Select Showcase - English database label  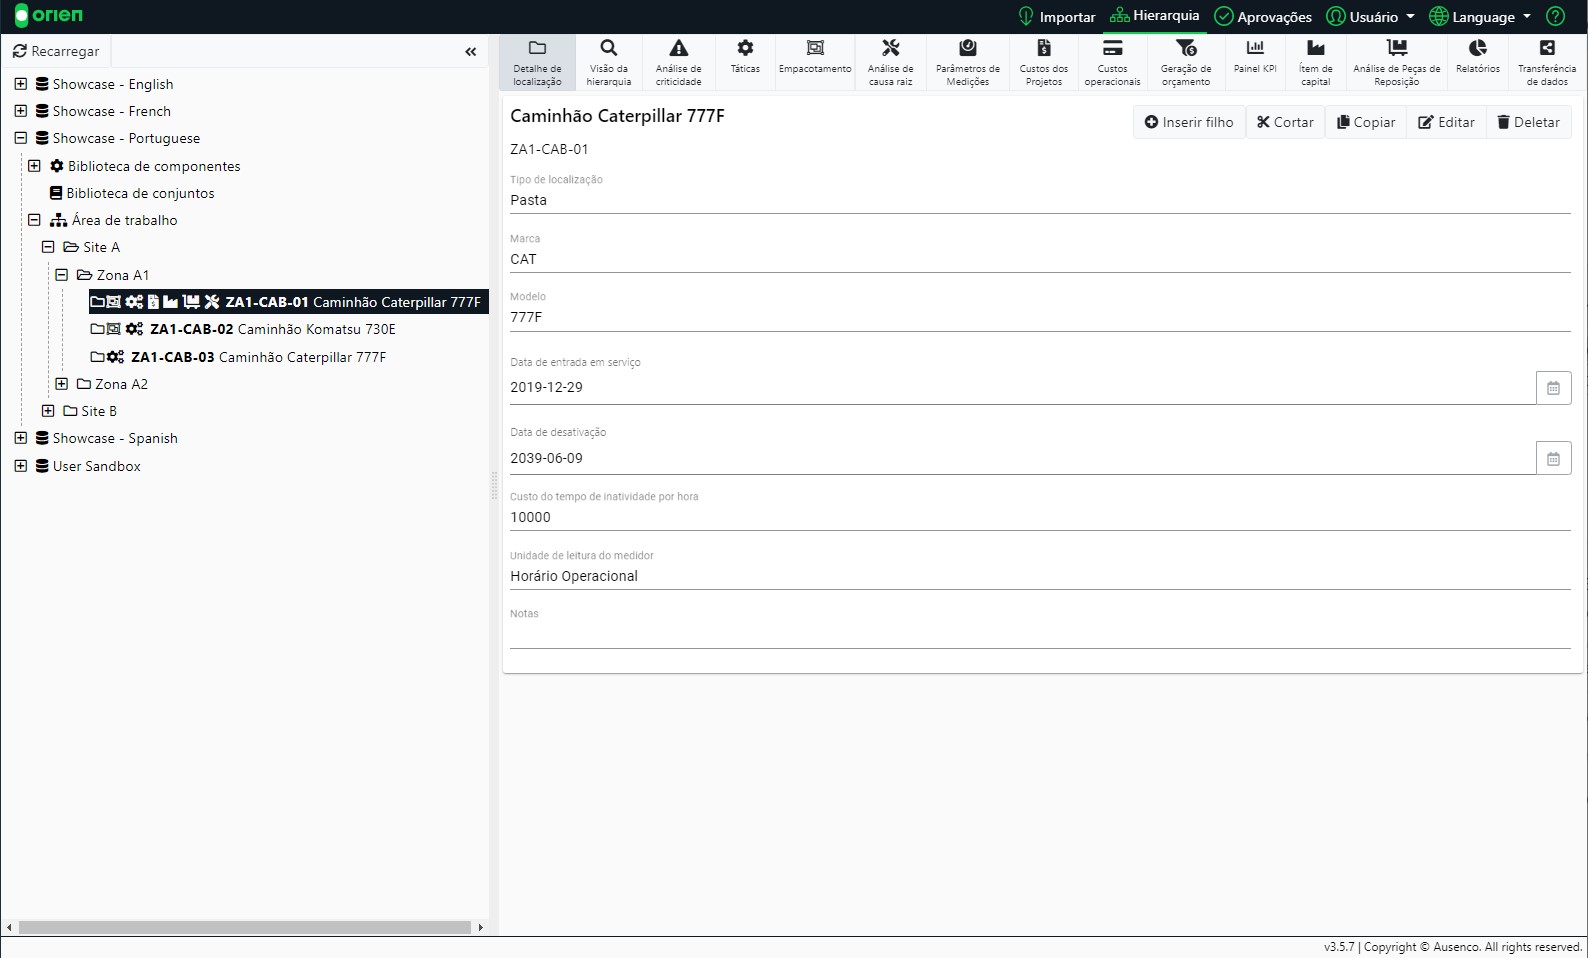tap(112, 84)
